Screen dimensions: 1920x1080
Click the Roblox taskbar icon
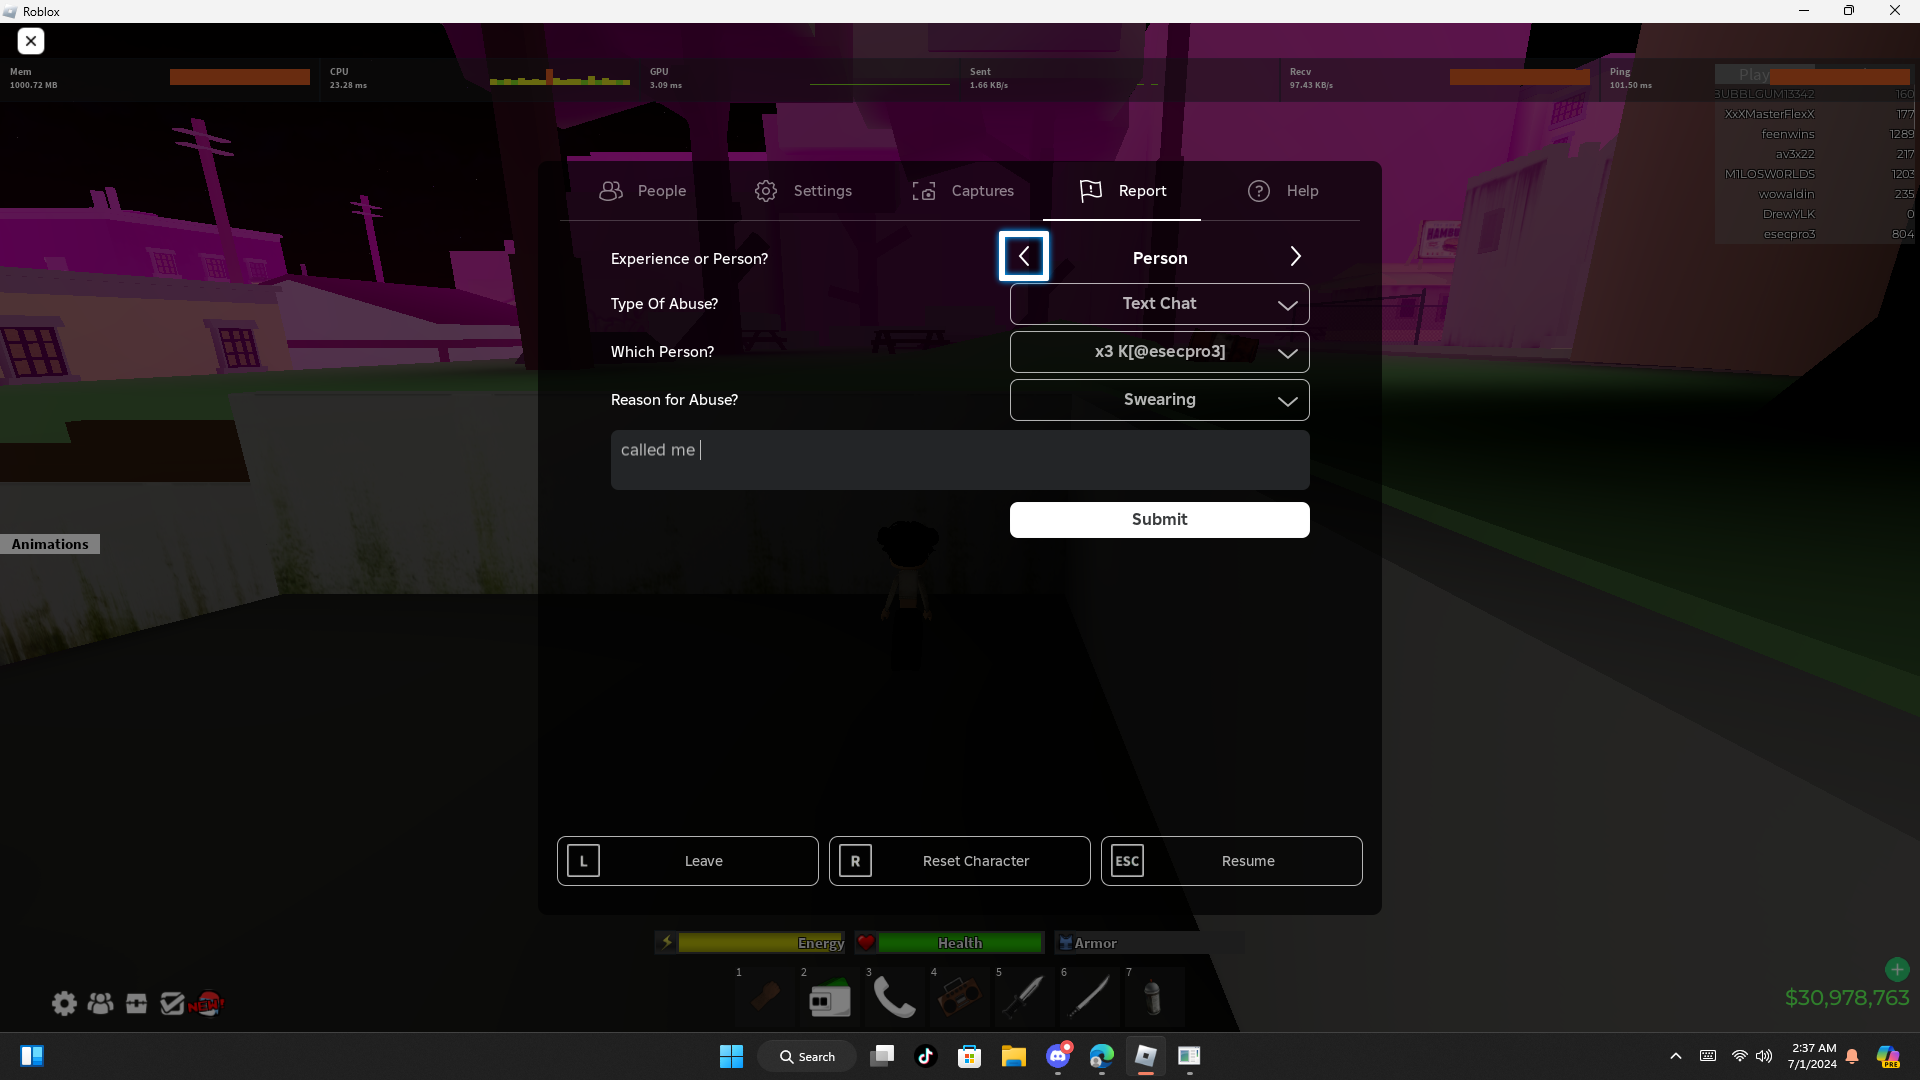[x=1146, y=1056]
